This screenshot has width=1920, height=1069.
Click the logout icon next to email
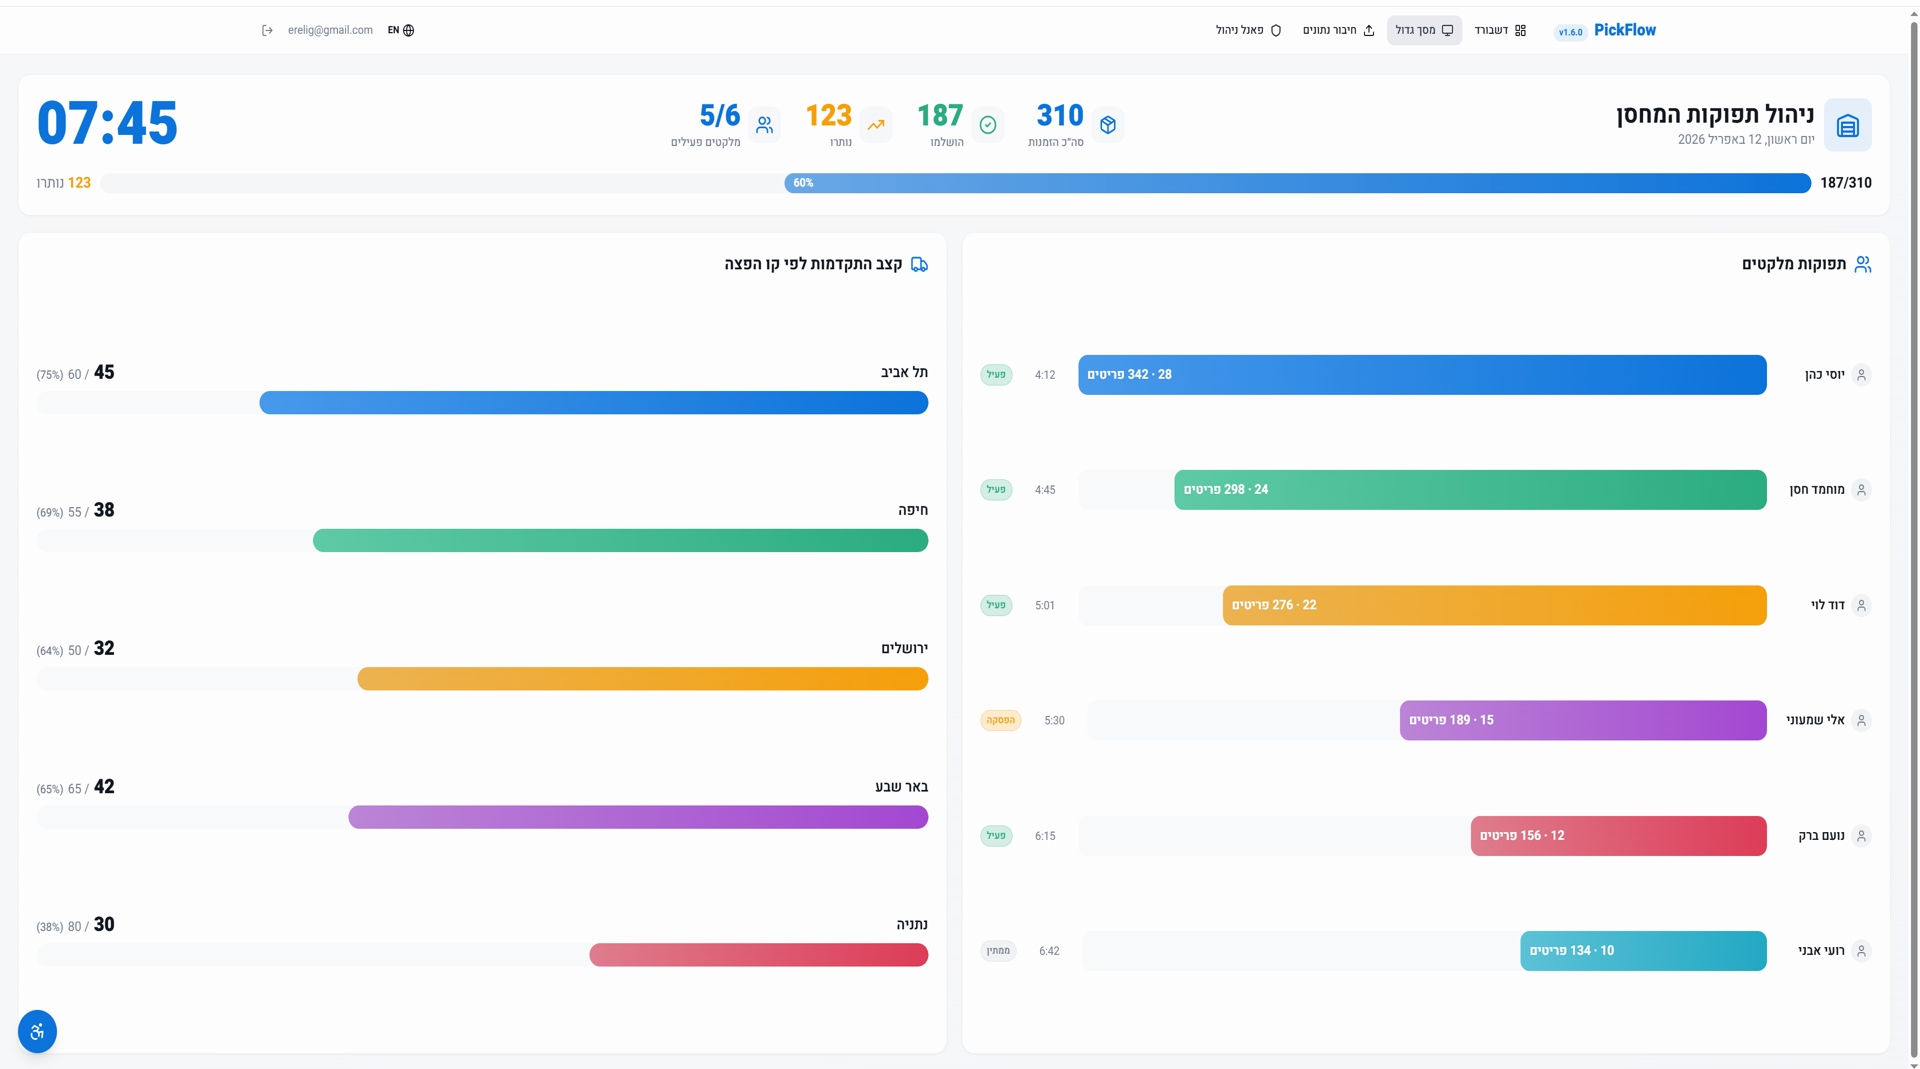267,30
